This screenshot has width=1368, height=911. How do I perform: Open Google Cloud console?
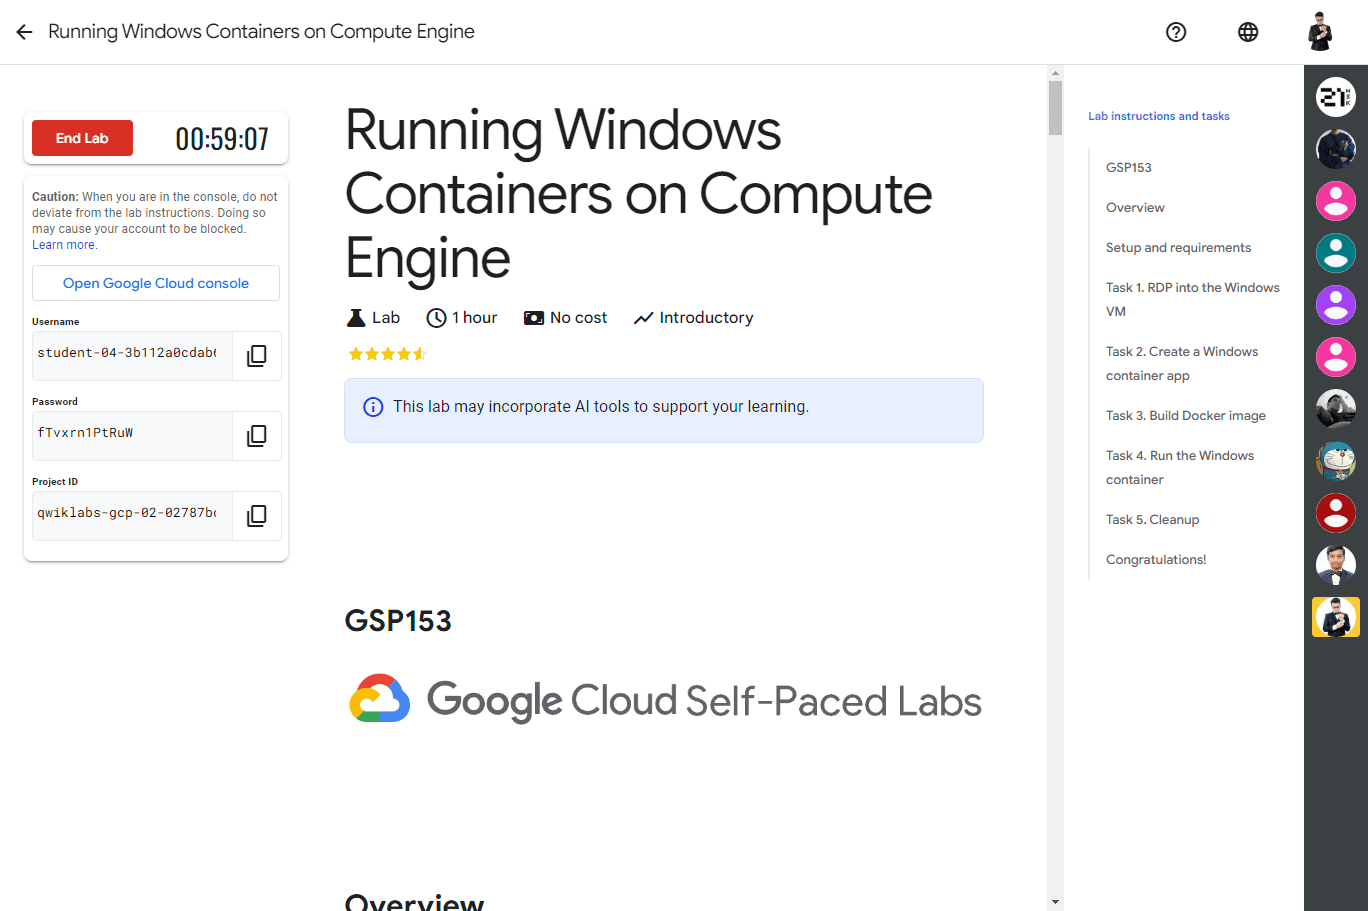(156, 283)
